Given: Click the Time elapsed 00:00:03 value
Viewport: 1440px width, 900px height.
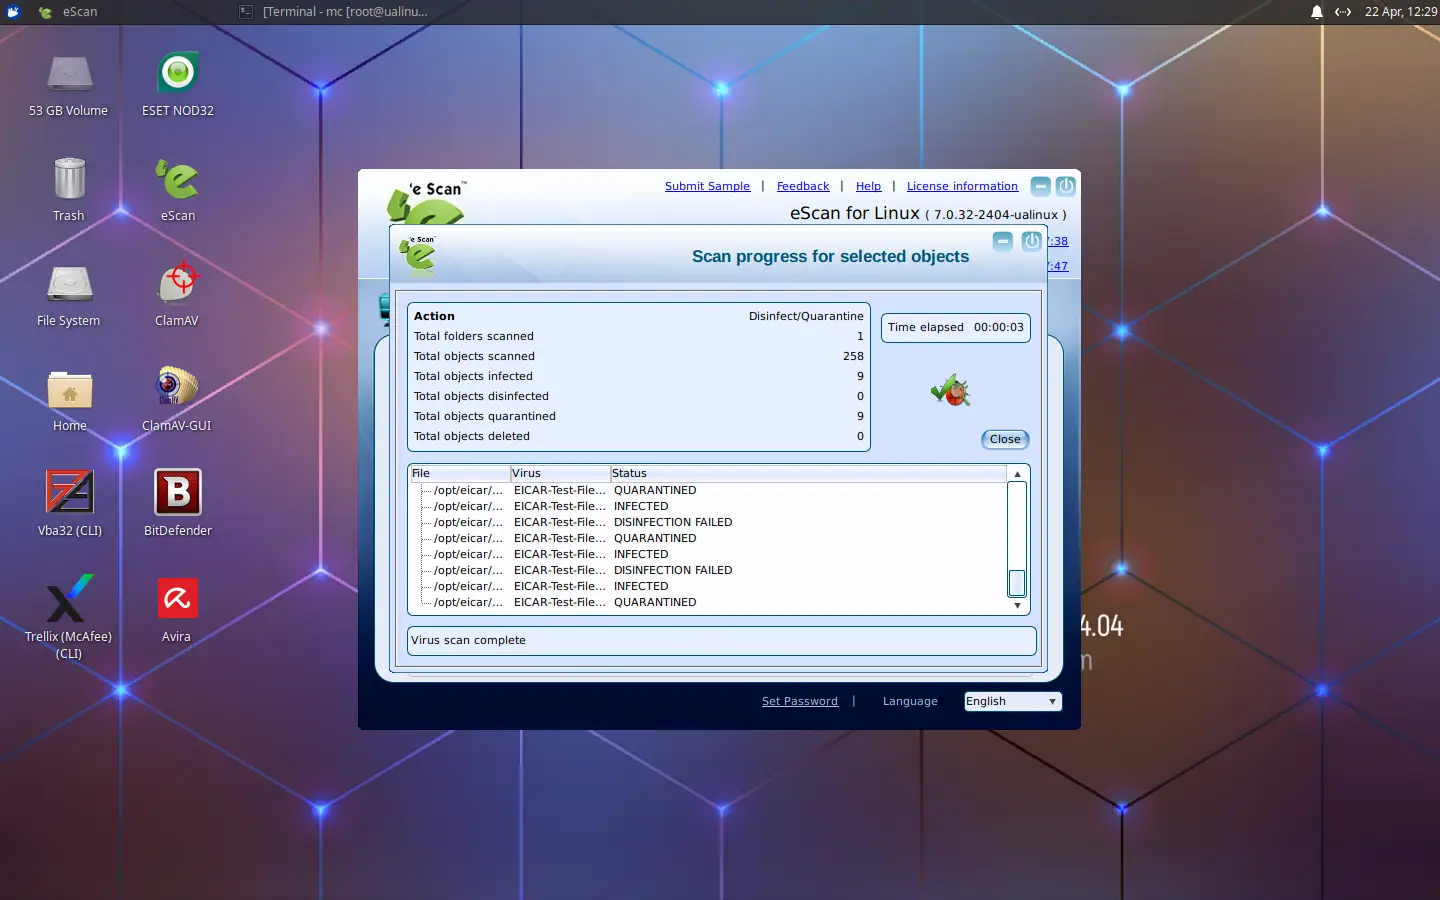Looking at the screenshot, I should (999, 327).
